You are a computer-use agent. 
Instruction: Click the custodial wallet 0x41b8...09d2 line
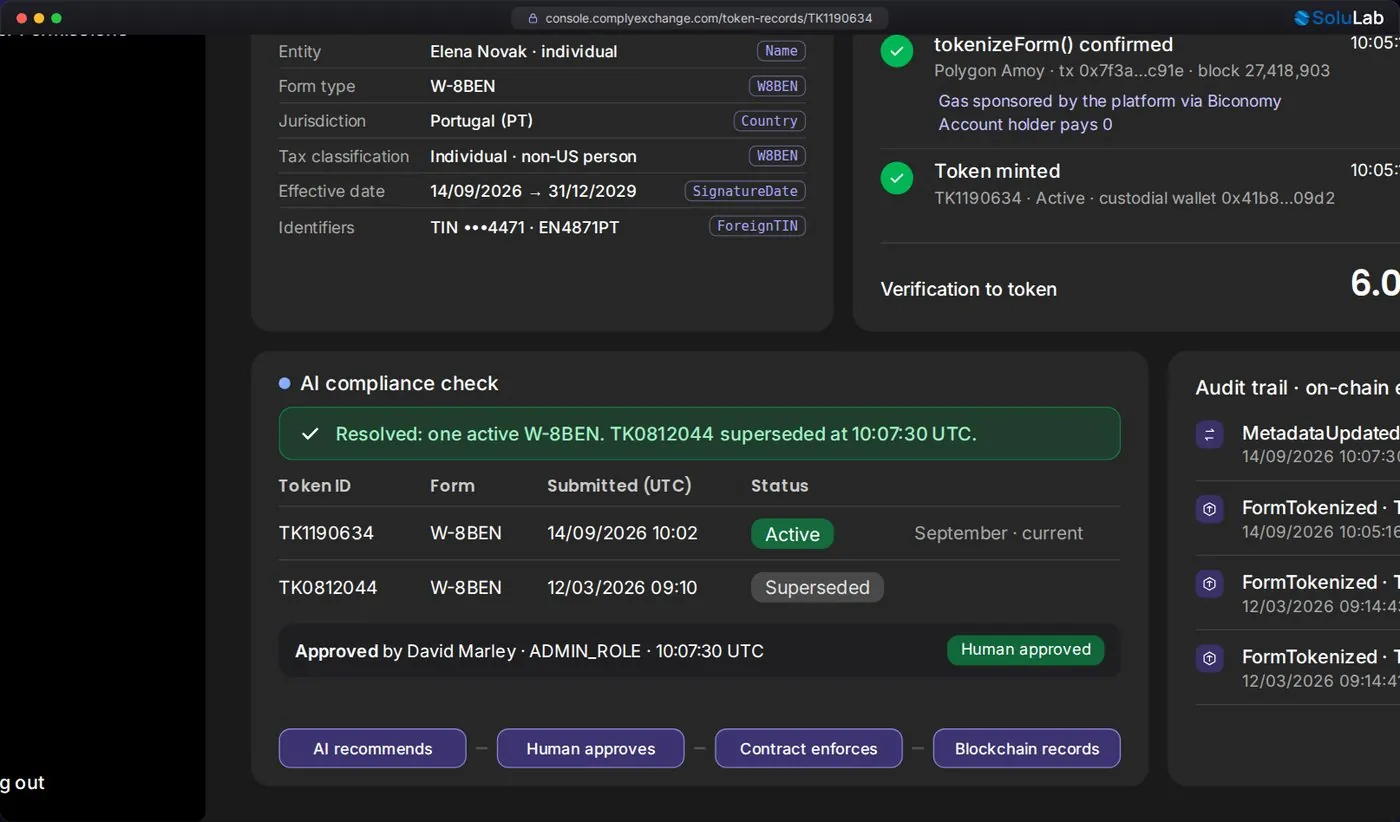(1134, 198)
